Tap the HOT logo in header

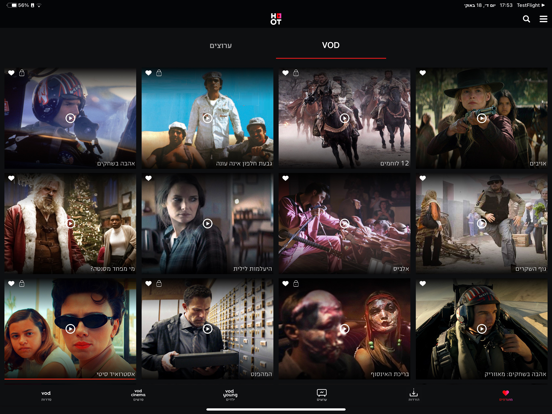click(x=276, y=19)
